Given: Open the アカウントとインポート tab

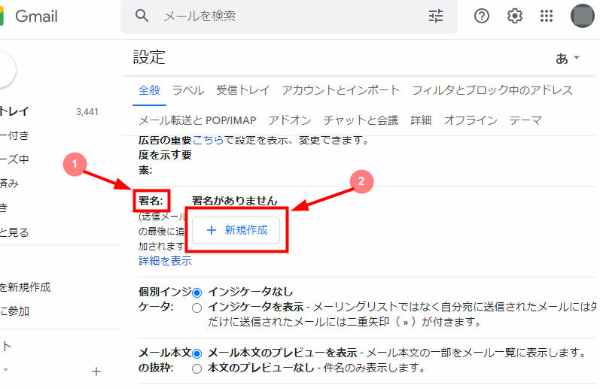Looking at the screenshot, I should (341, 90).
